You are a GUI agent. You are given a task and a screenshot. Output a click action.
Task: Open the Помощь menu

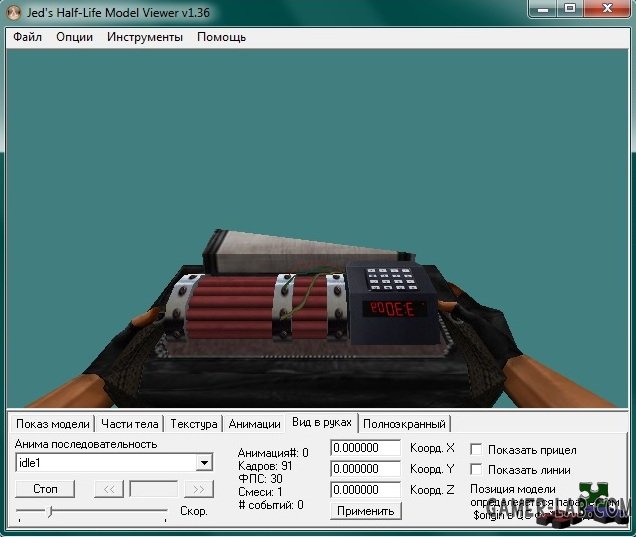click(x=221, y=37)
